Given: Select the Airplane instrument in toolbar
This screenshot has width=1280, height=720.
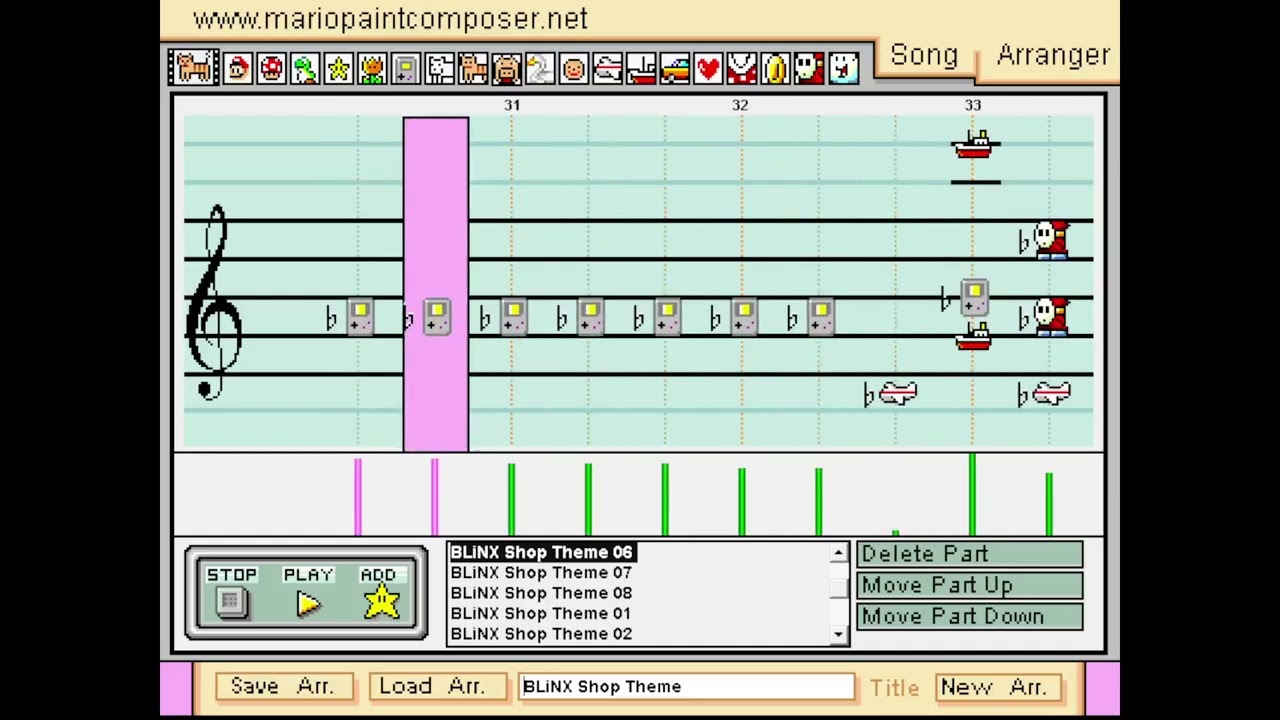Looking at the screenshot, I should point(607,68).
